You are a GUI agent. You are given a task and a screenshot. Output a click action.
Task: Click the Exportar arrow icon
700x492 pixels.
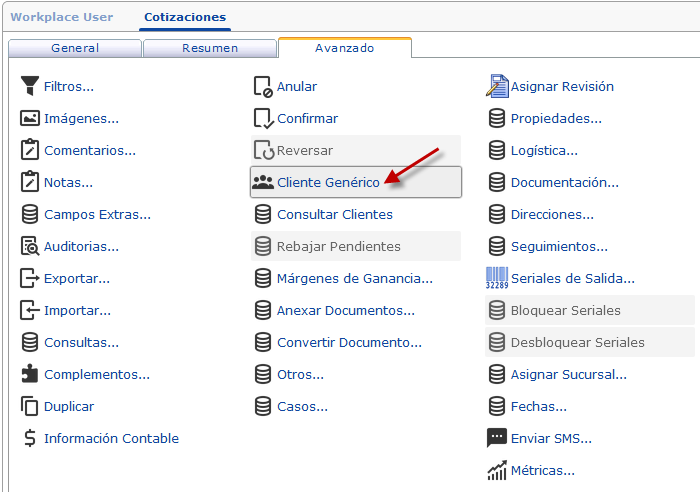click(29, 278)
